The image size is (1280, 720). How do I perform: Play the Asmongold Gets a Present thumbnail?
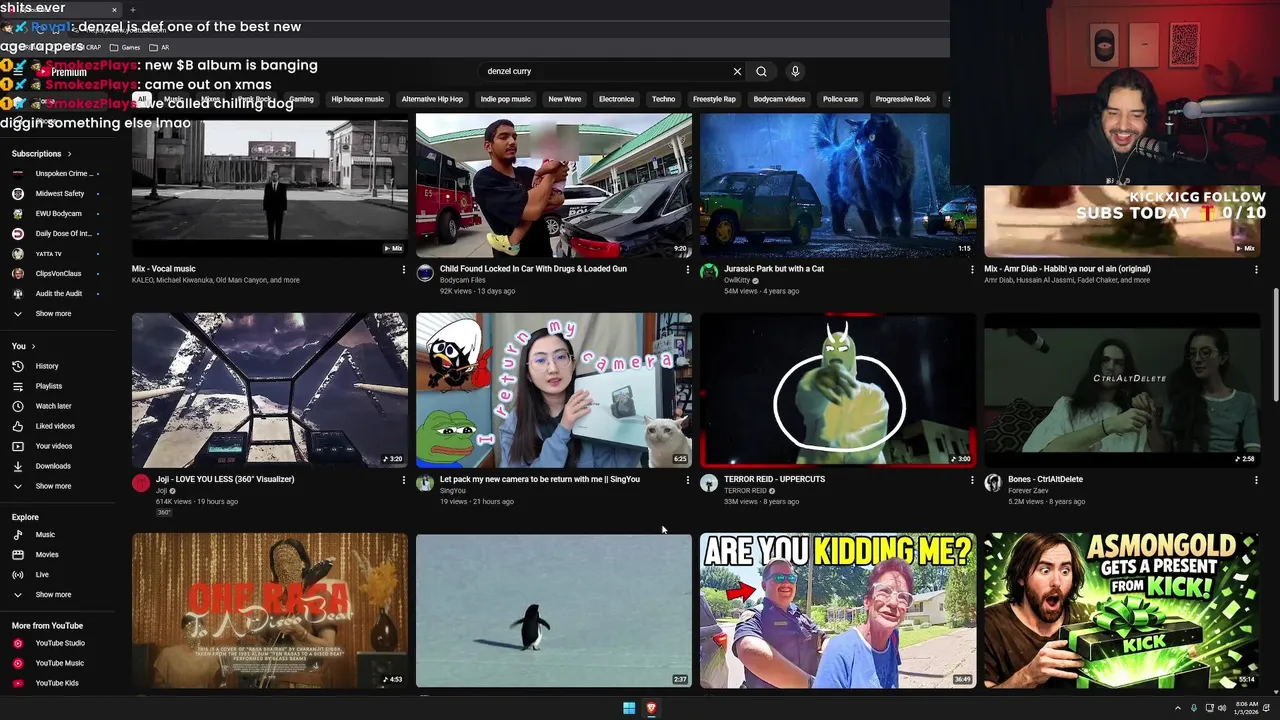click(x=1122, y=610)
